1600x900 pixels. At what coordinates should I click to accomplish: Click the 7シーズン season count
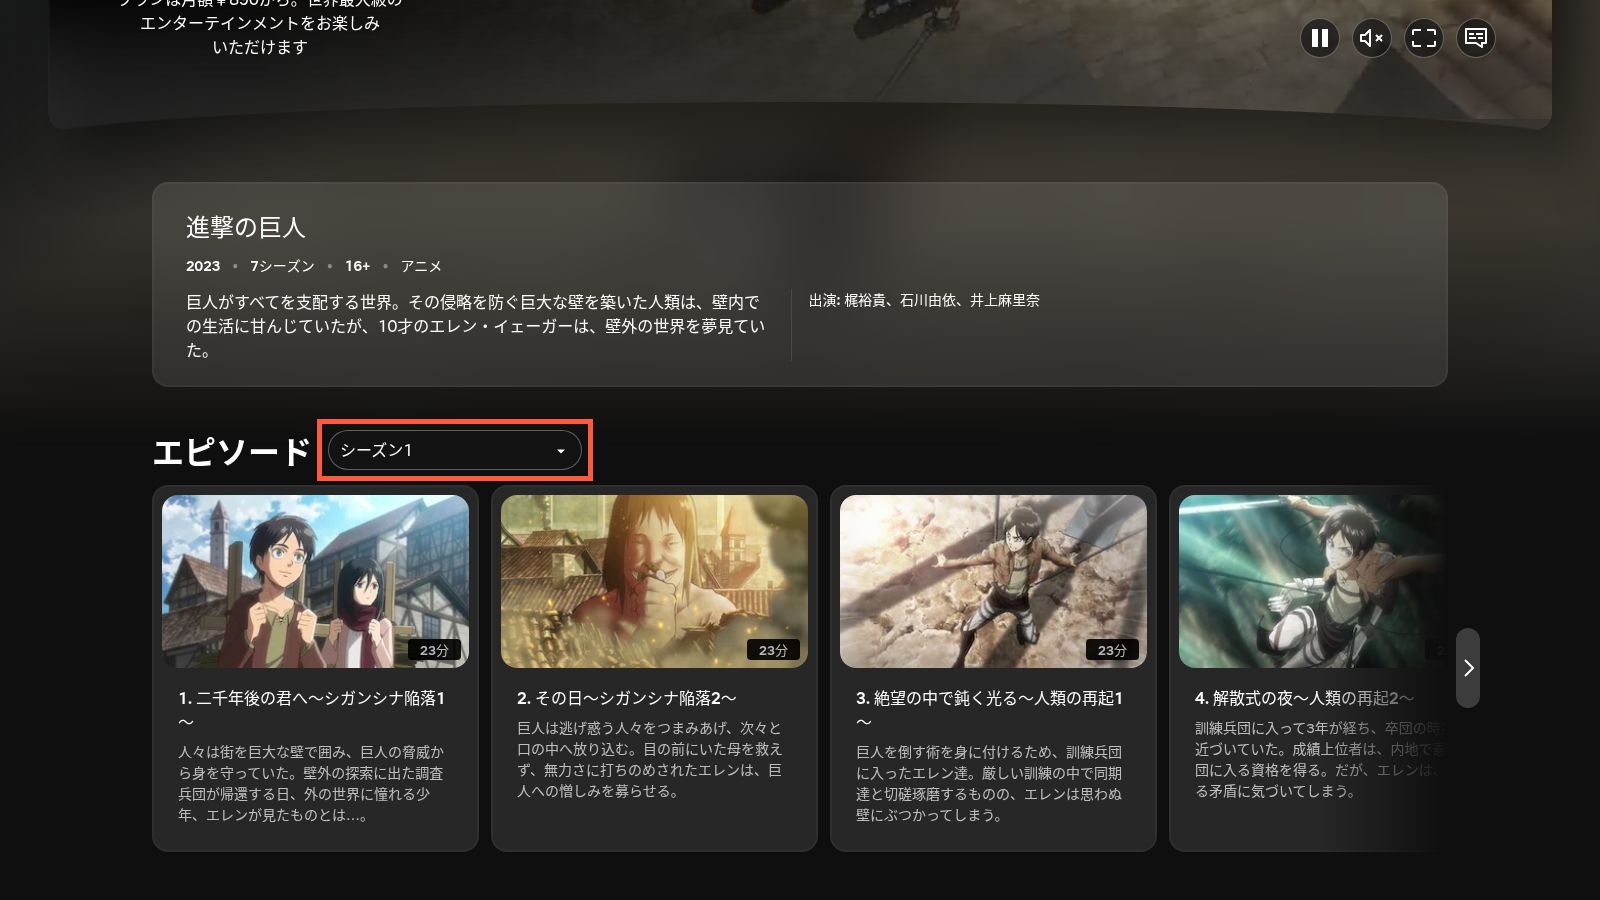[282, 266]
